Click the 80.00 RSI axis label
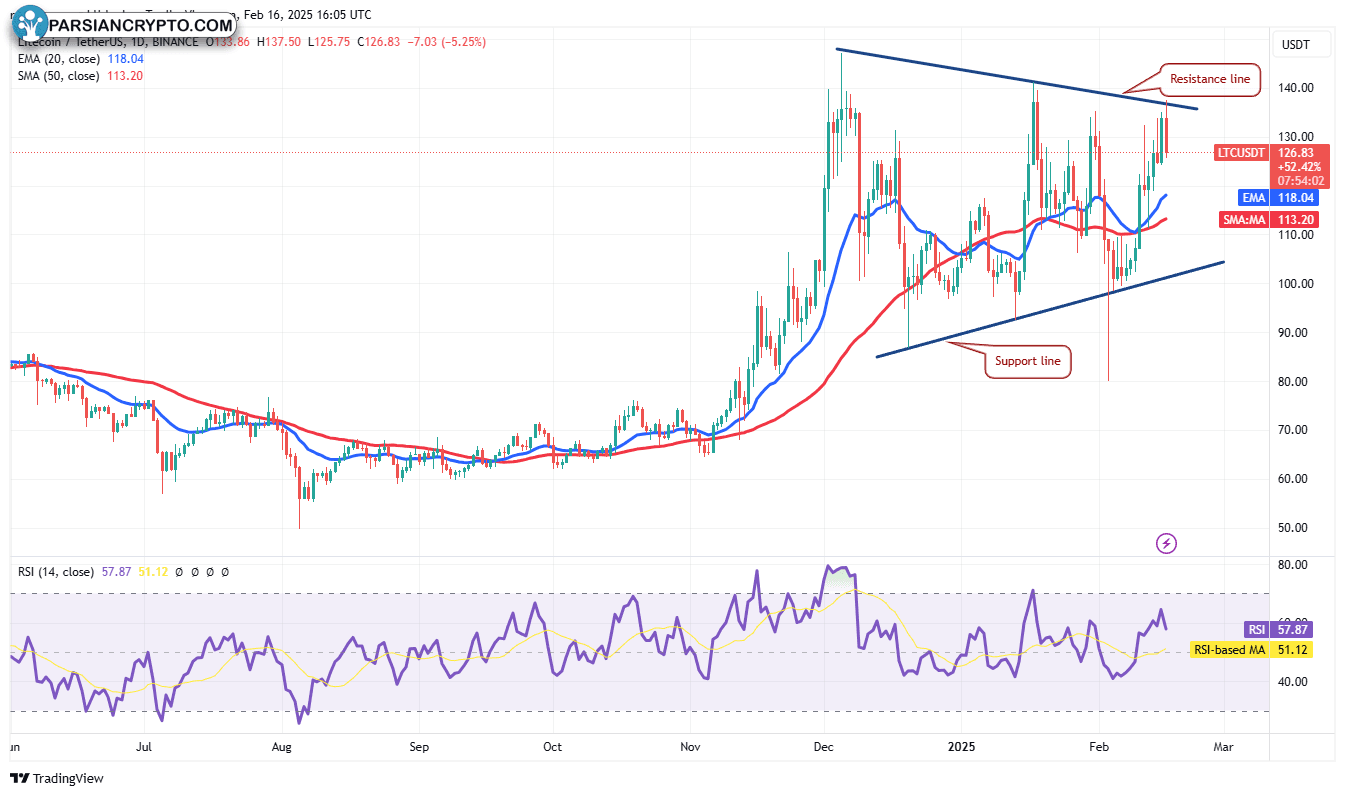 1295,565
